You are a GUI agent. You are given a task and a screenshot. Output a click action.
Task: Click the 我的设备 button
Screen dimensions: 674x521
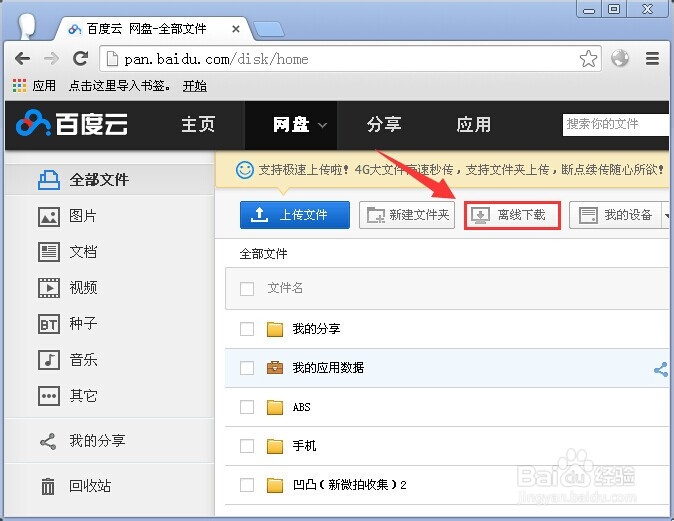[616, 215]
